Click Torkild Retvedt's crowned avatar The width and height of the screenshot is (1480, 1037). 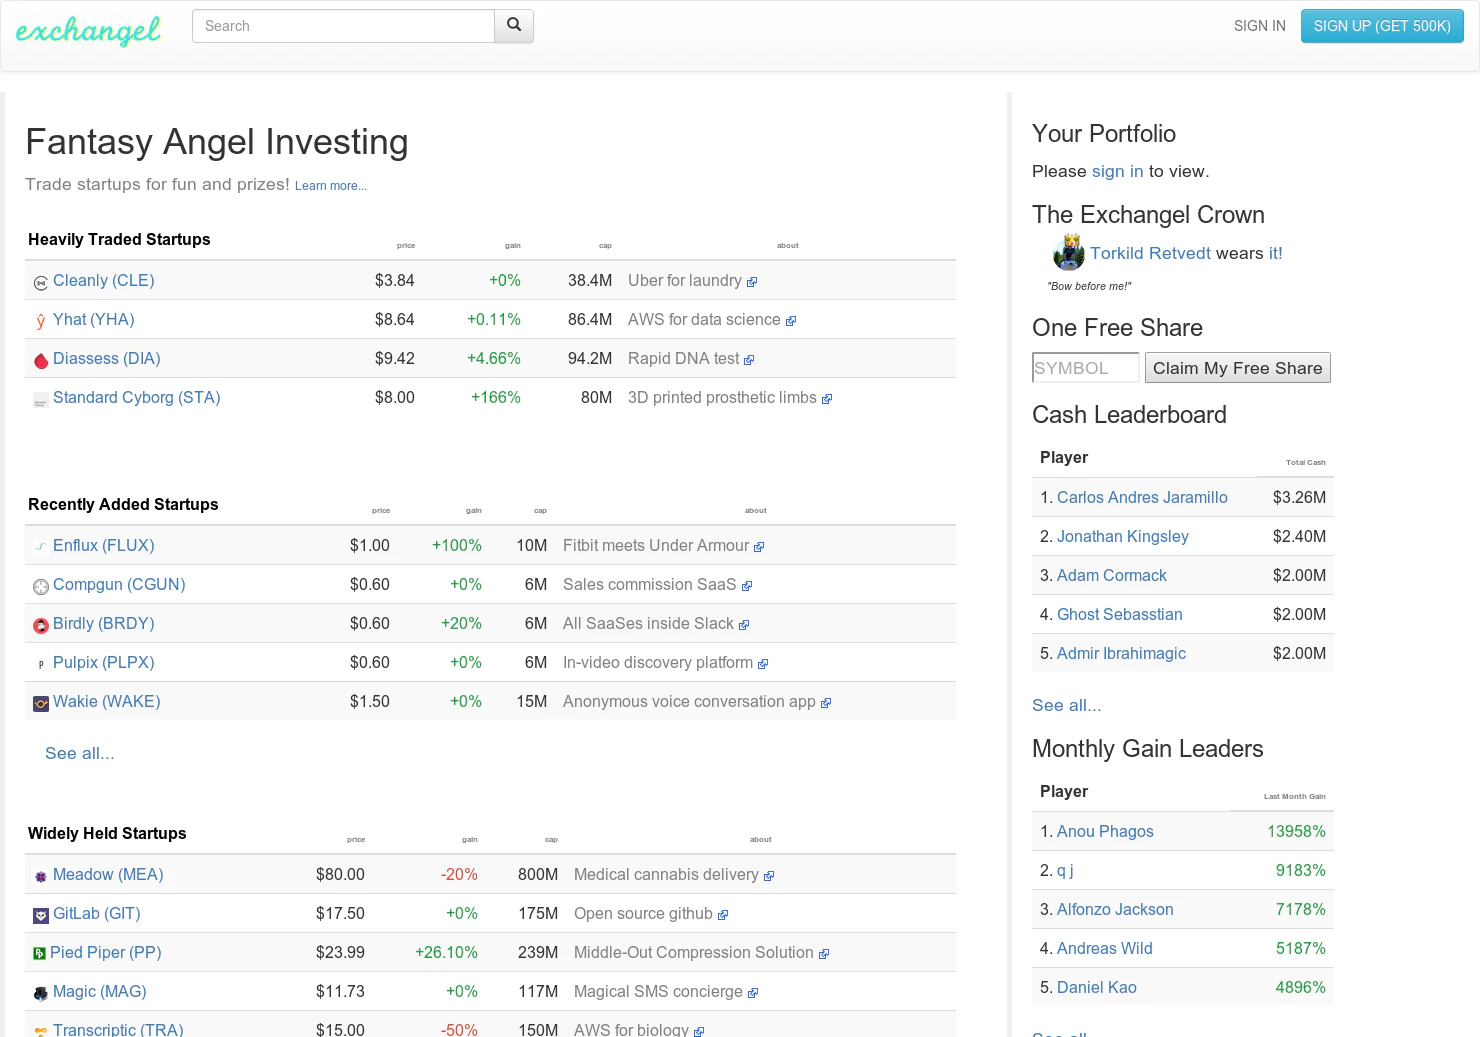pos(1069,252)
